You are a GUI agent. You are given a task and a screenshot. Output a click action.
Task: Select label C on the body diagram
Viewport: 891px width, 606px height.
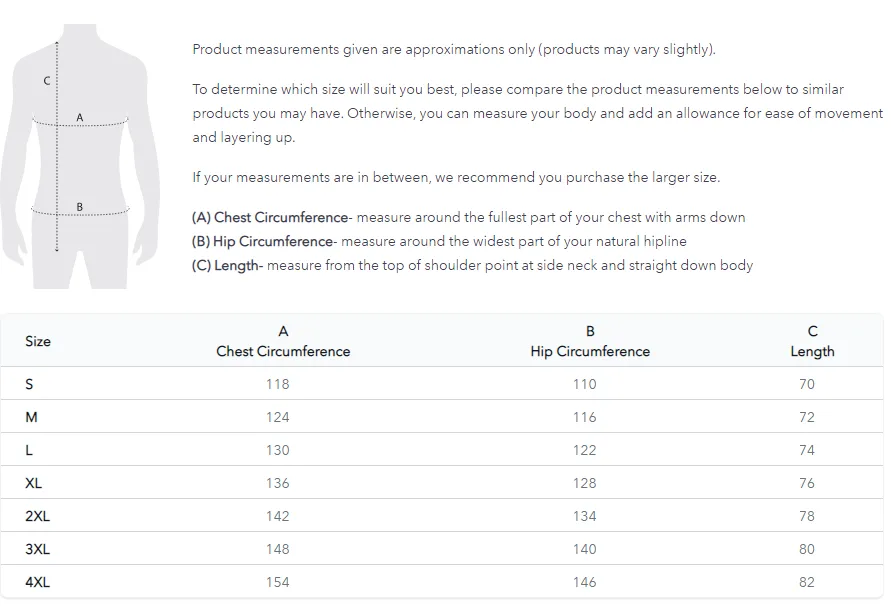coord(47,81)
